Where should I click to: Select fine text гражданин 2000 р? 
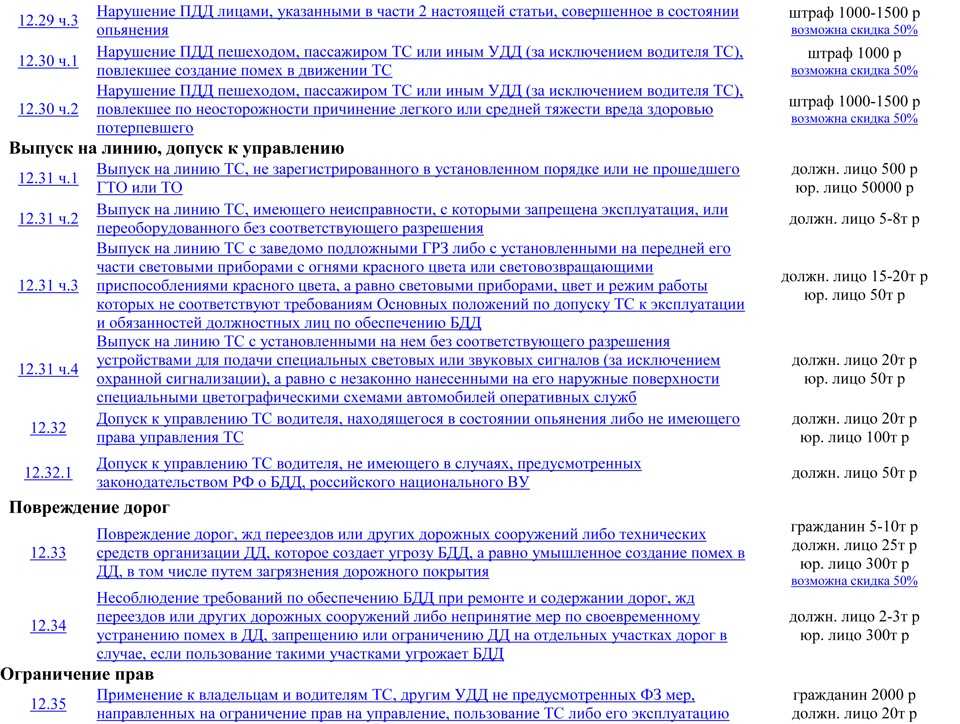pyautogui.click(x=854, y=695)
